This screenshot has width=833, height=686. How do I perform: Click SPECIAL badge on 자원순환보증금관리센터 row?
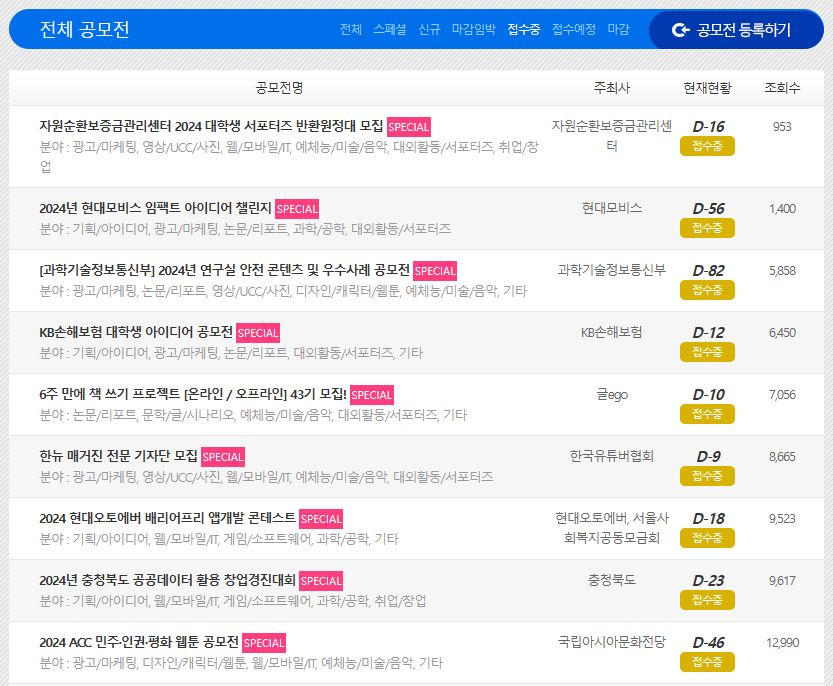[x=409, y=127]
